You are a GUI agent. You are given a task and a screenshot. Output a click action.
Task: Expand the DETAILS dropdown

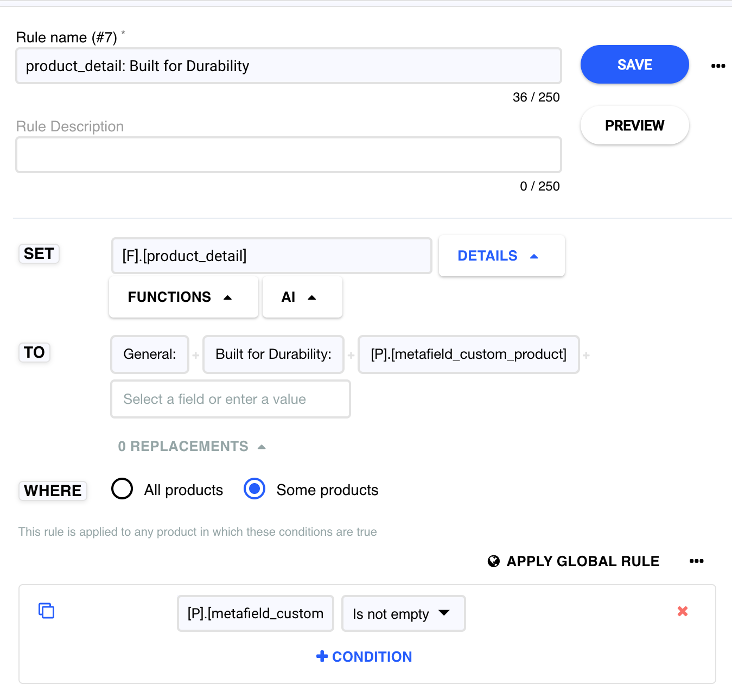coord(501,256)
